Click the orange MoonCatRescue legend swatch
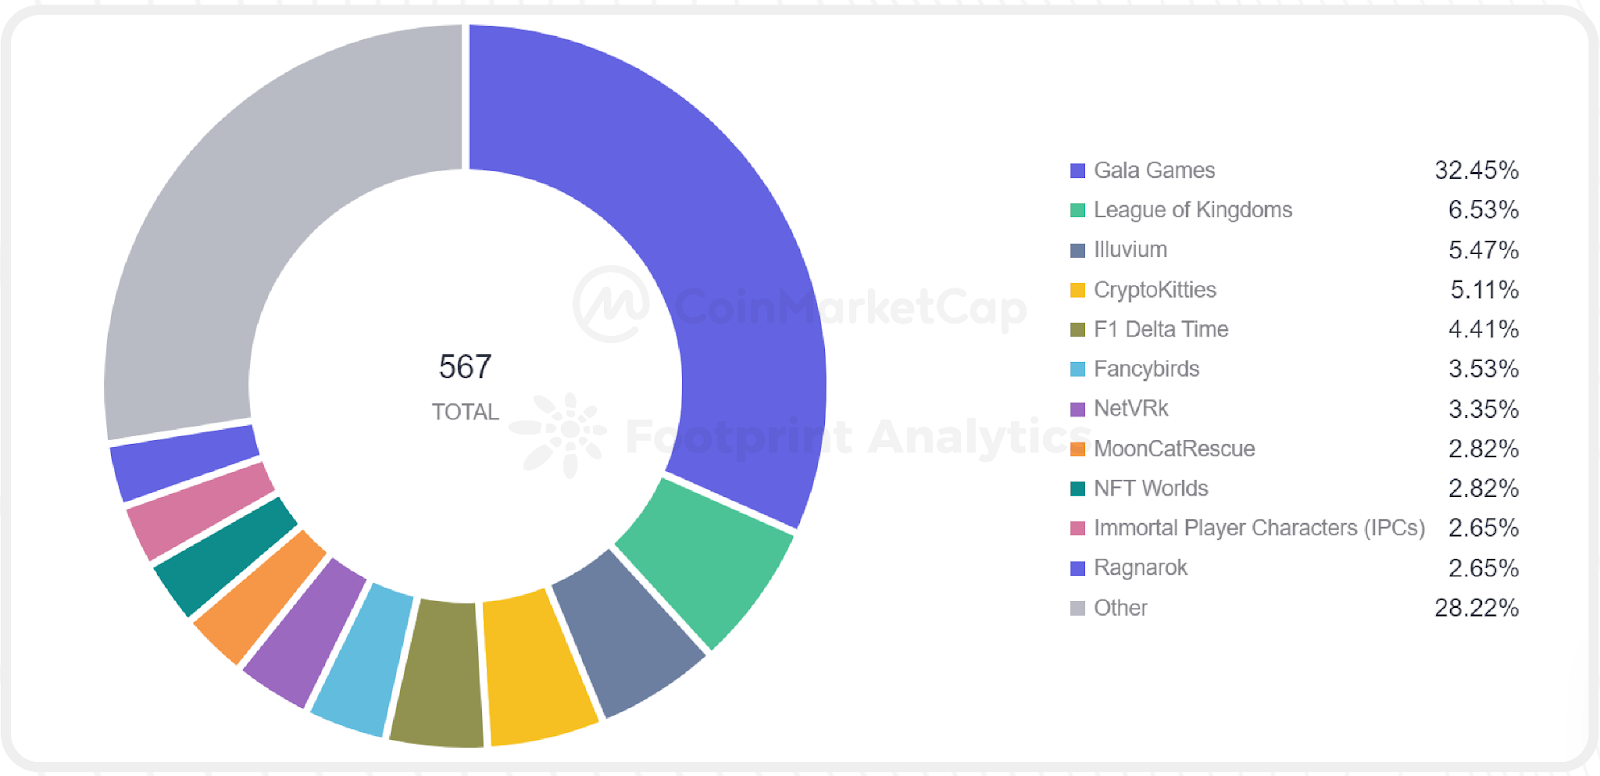The image size is (1600, 776). click(1077, 449)
